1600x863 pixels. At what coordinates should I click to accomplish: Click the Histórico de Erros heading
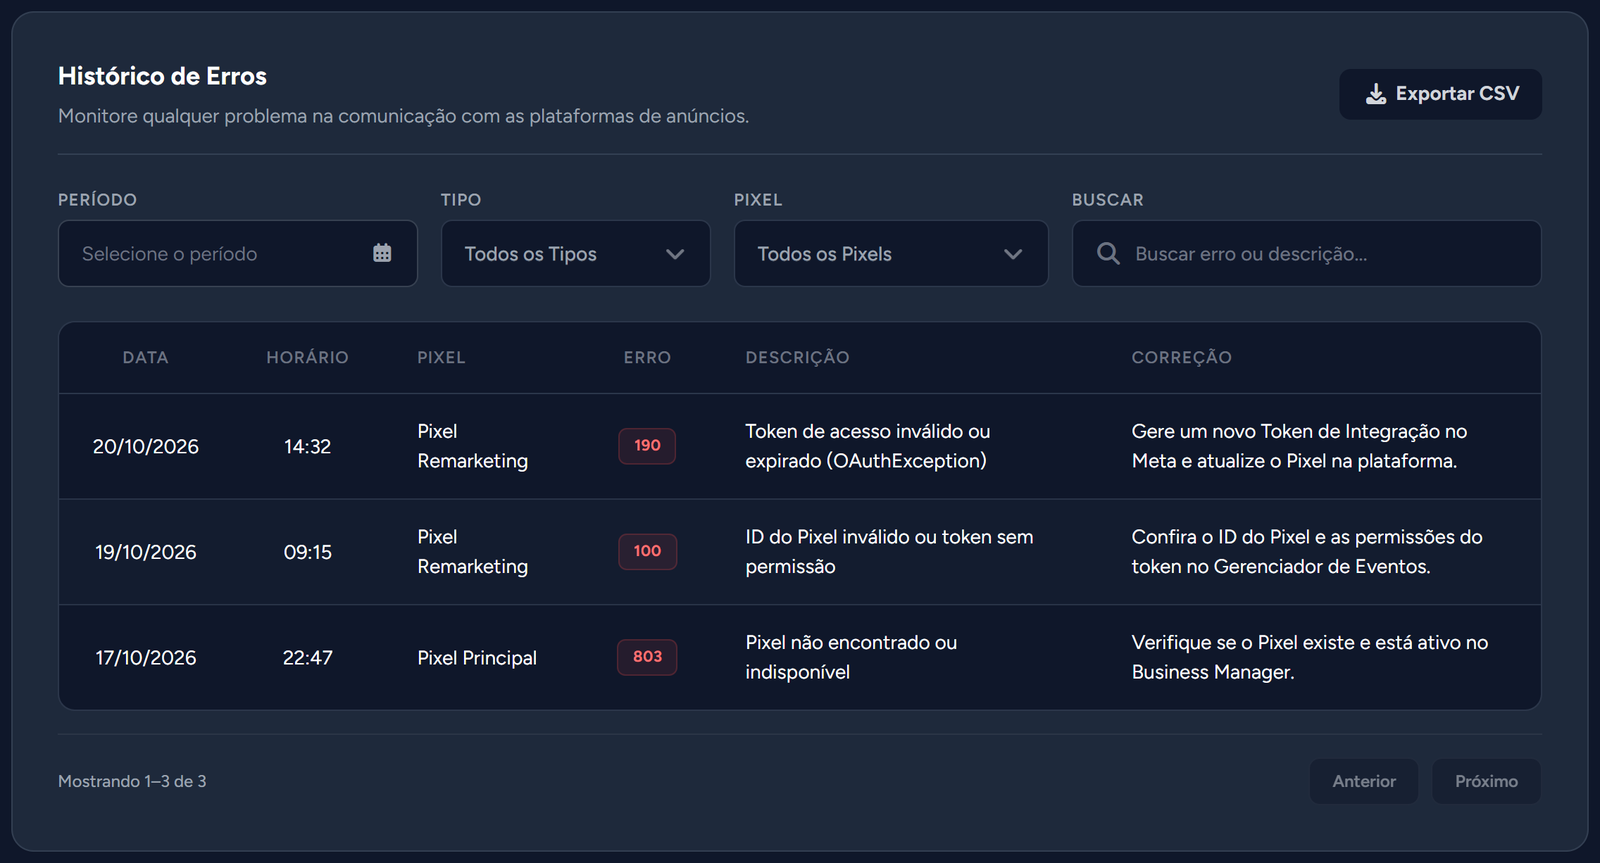pyautogui.click(x=162, y=76)
